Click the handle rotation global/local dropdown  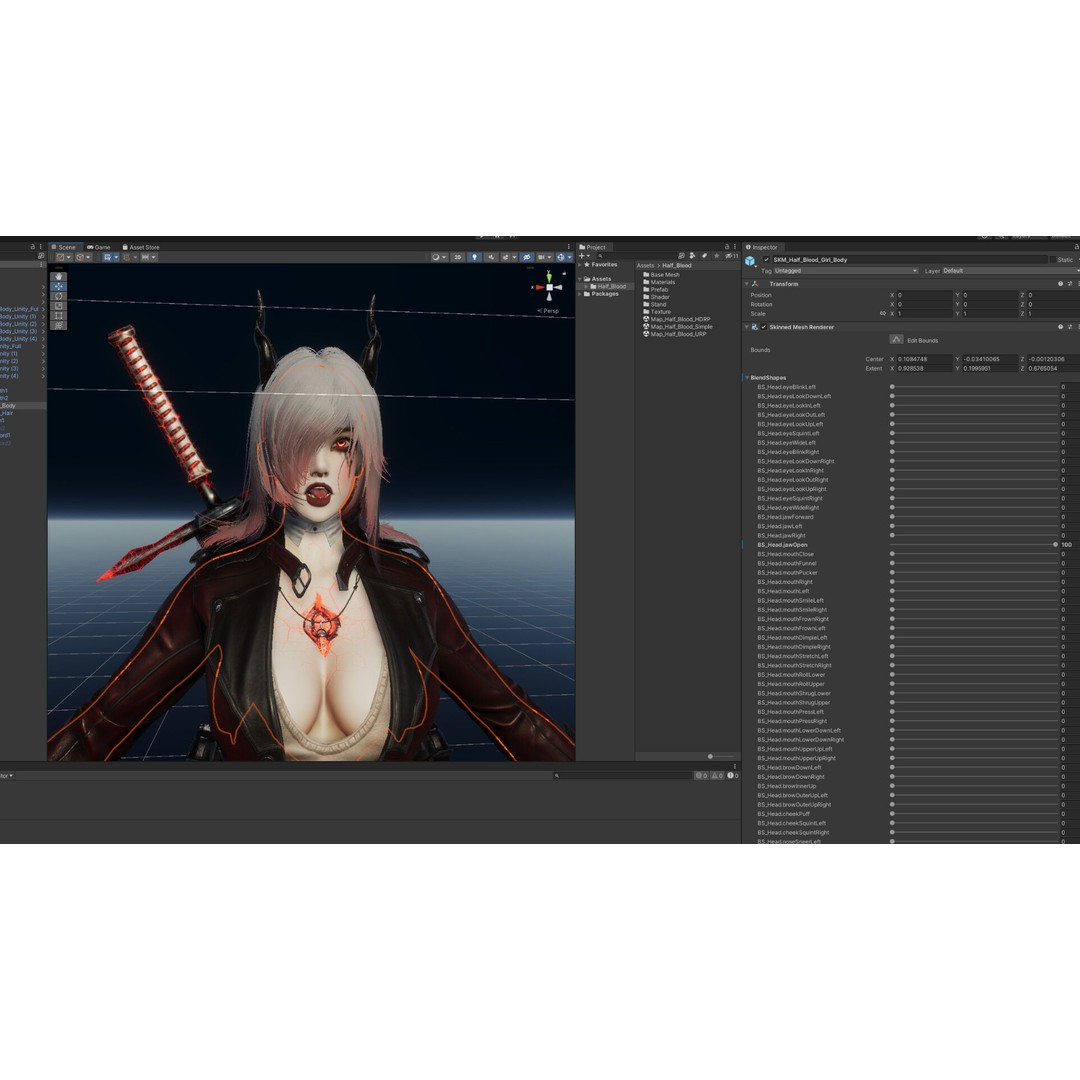coord(83,257)
